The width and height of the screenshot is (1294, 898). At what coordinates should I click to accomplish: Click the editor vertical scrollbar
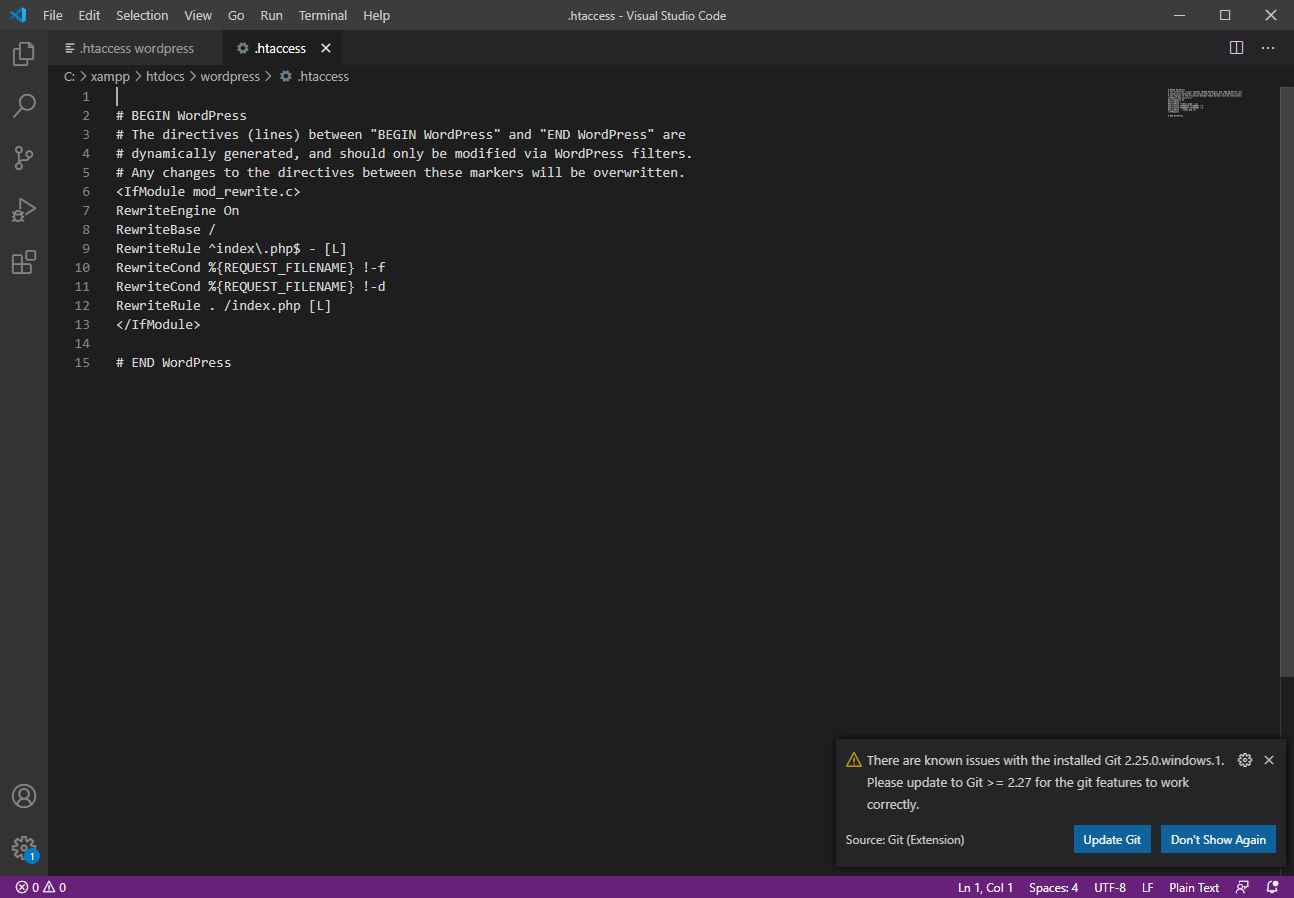[x=1287, y=380]
